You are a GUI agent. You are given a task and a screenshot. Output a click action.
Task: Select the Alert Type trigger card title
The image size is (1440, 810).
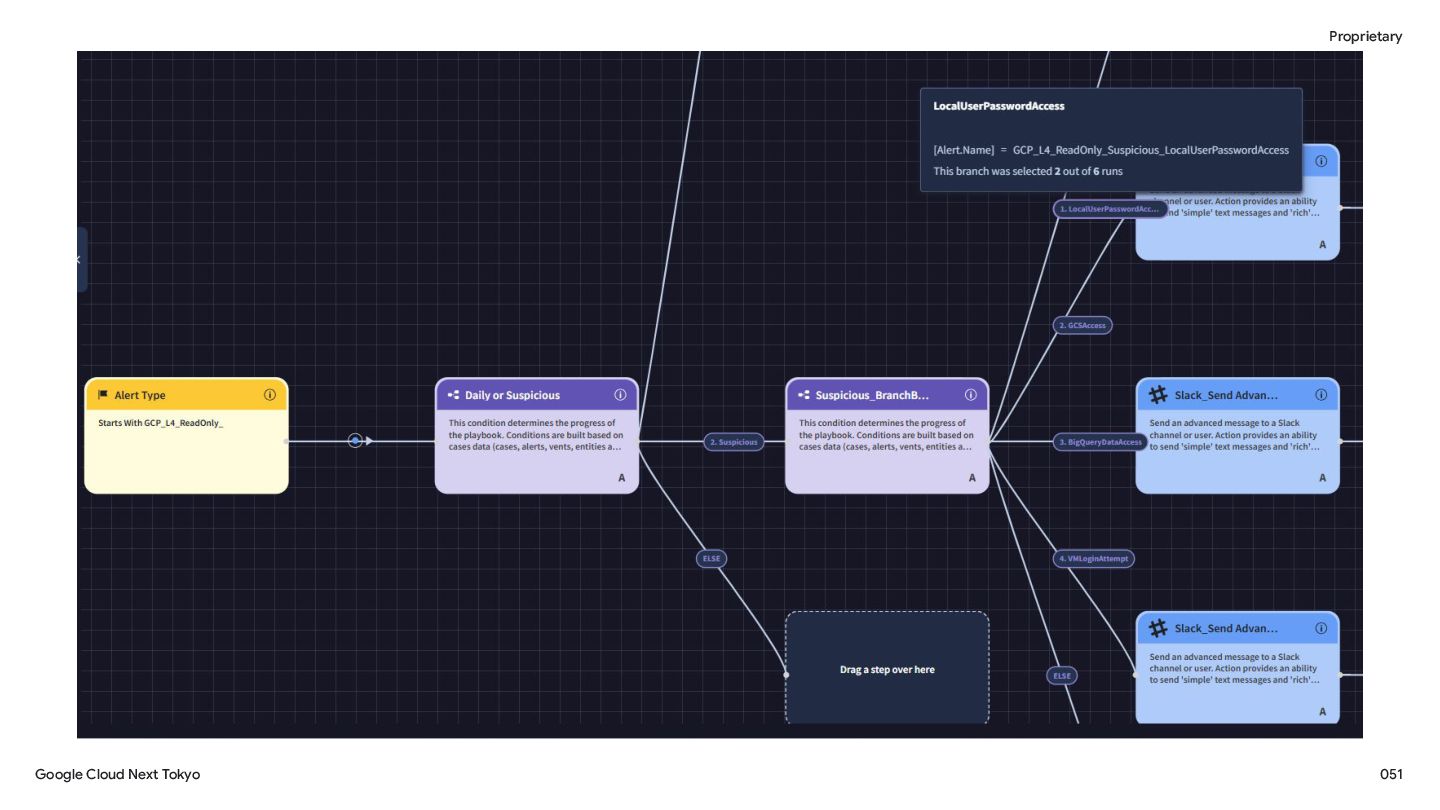[140, 395]
